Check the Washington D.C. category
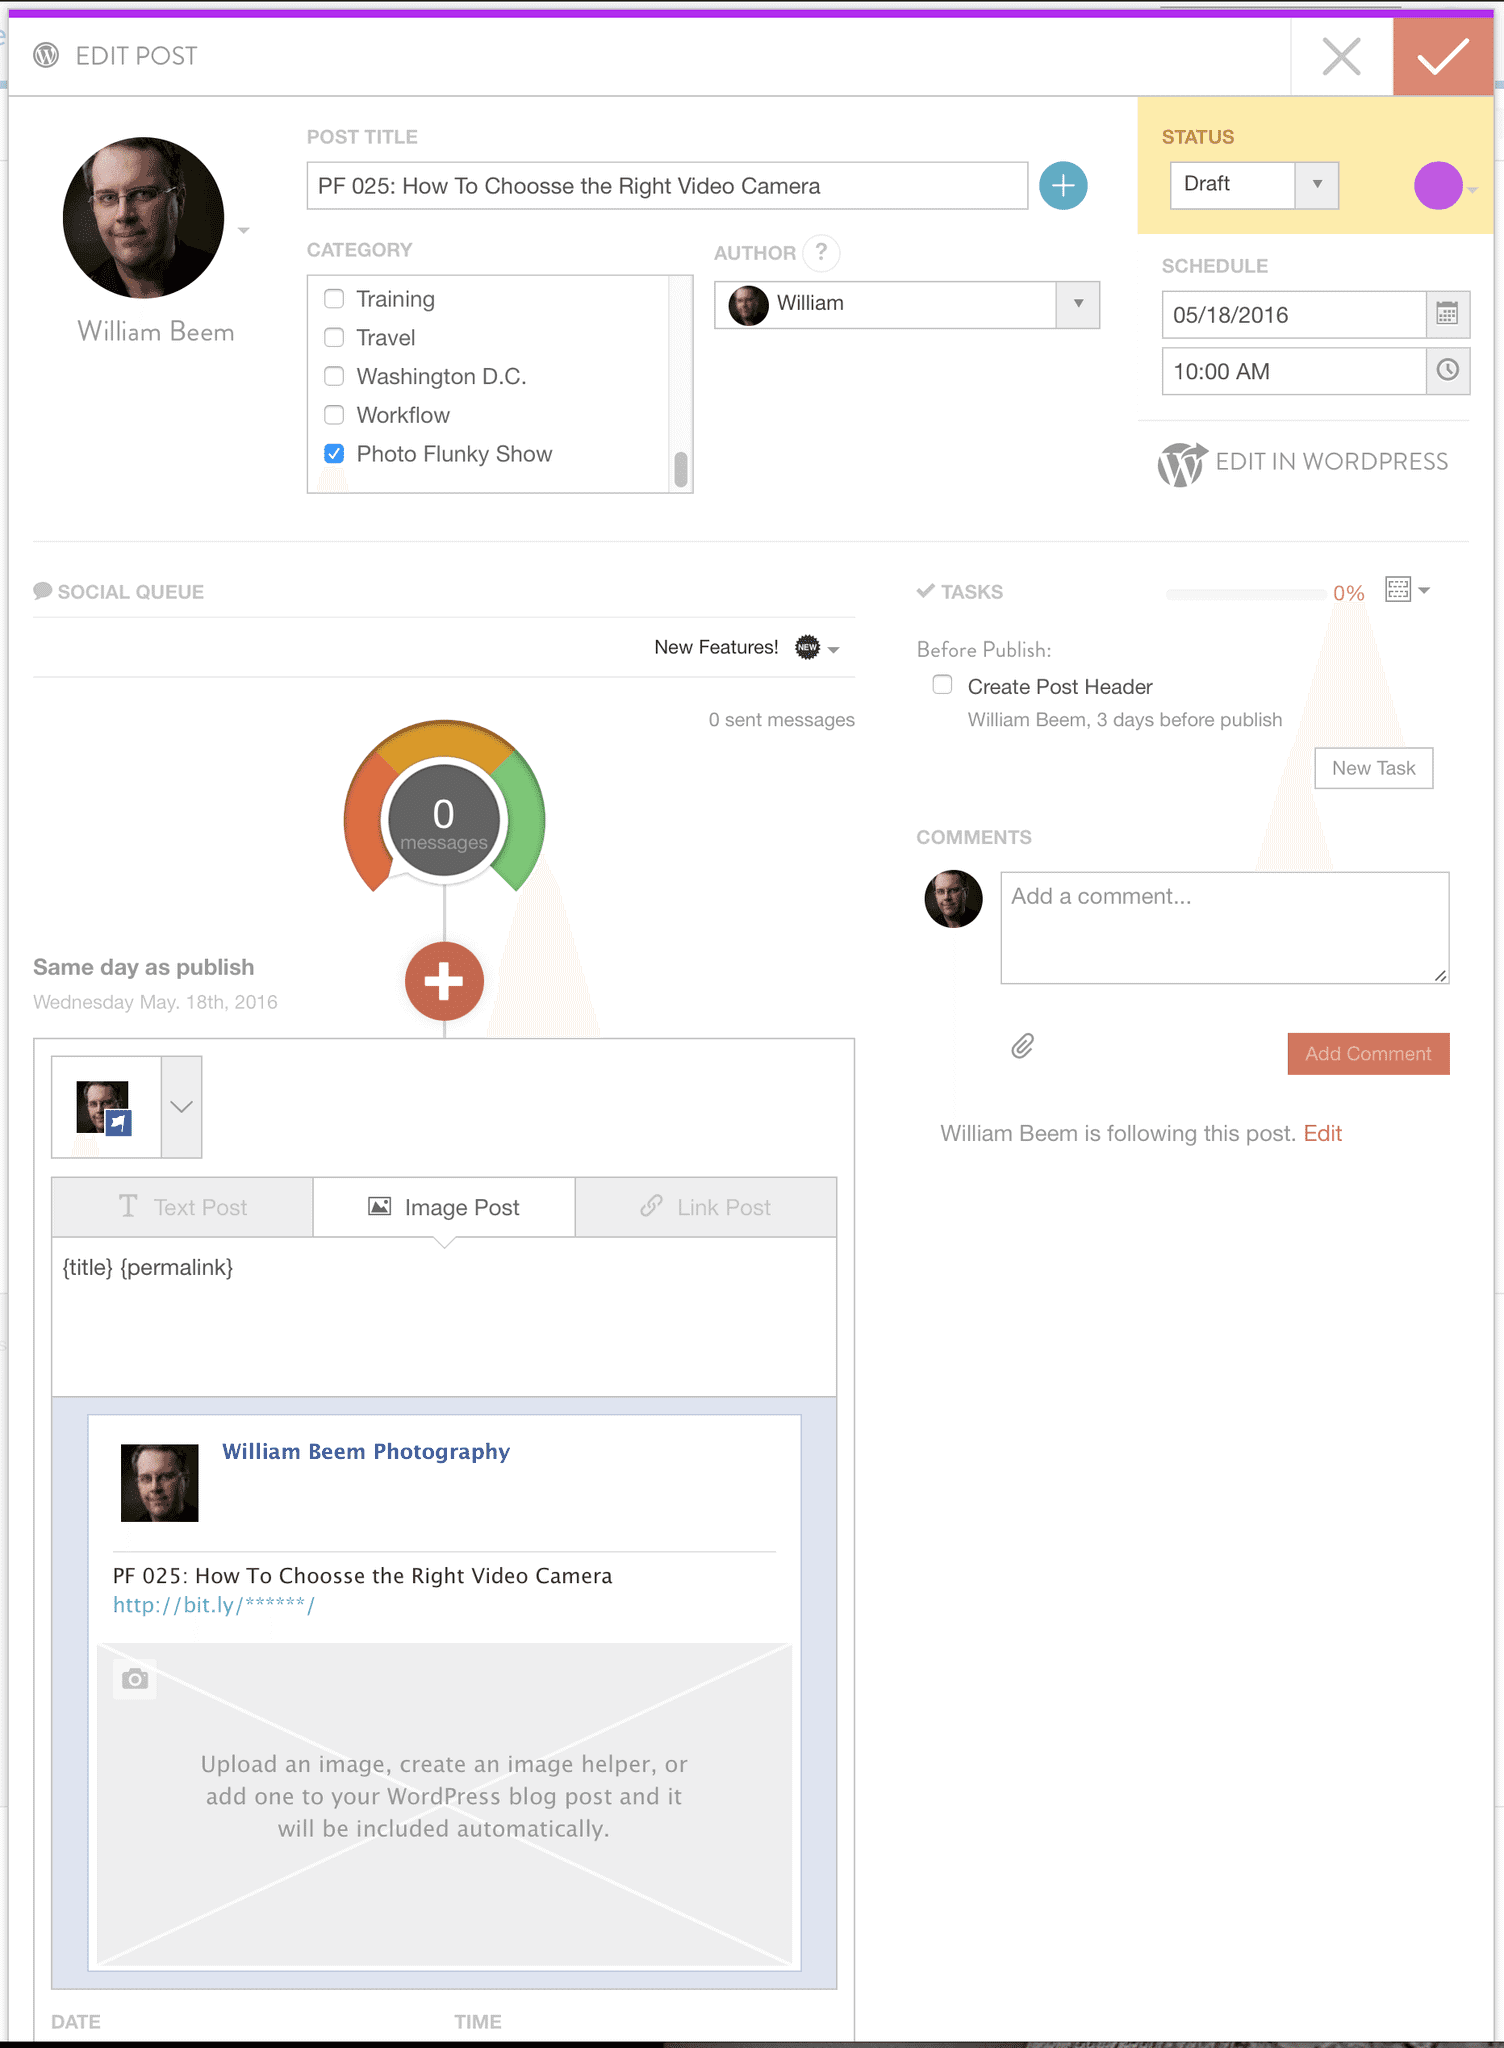Viewport: 1504px width, 2048px height. 334,376
